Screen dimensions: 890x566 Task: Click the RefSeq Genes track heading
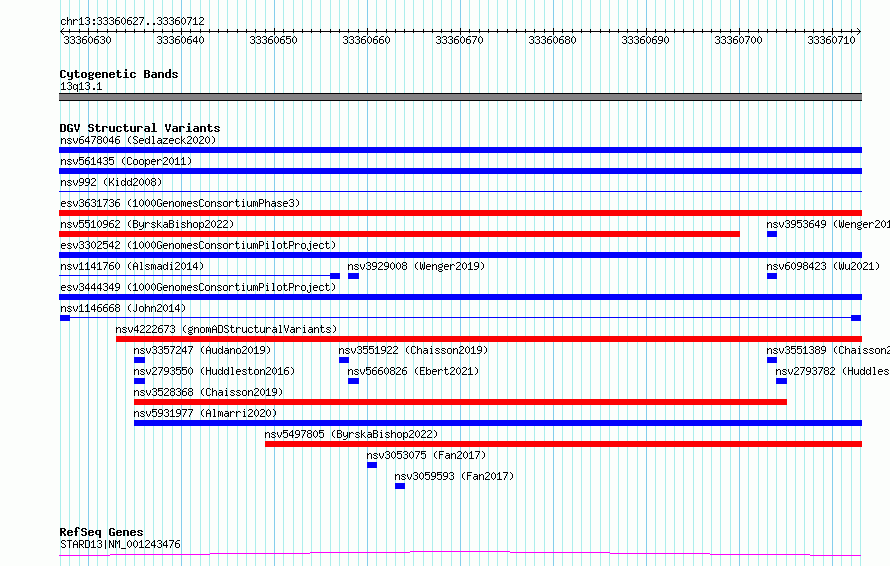click(x=101, y=532)
